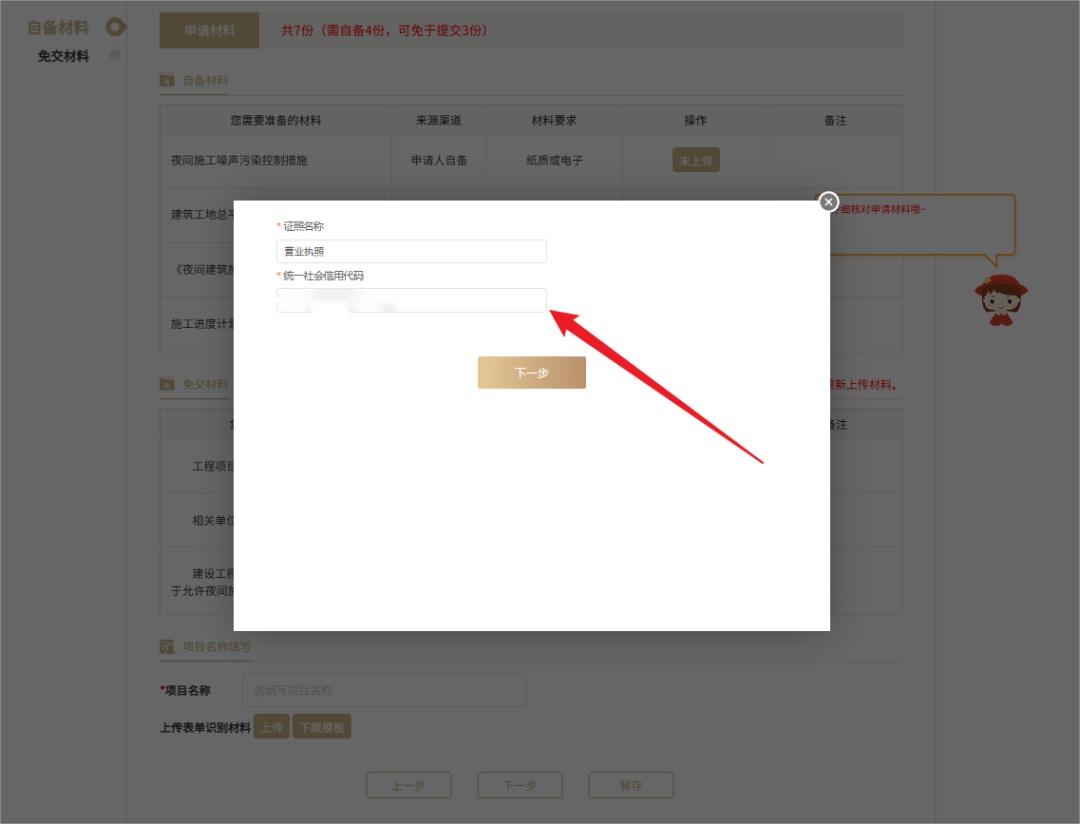1080x824 pixels.
Task: Click the 纸质或电子 table cell
Action: click(554, 161)
